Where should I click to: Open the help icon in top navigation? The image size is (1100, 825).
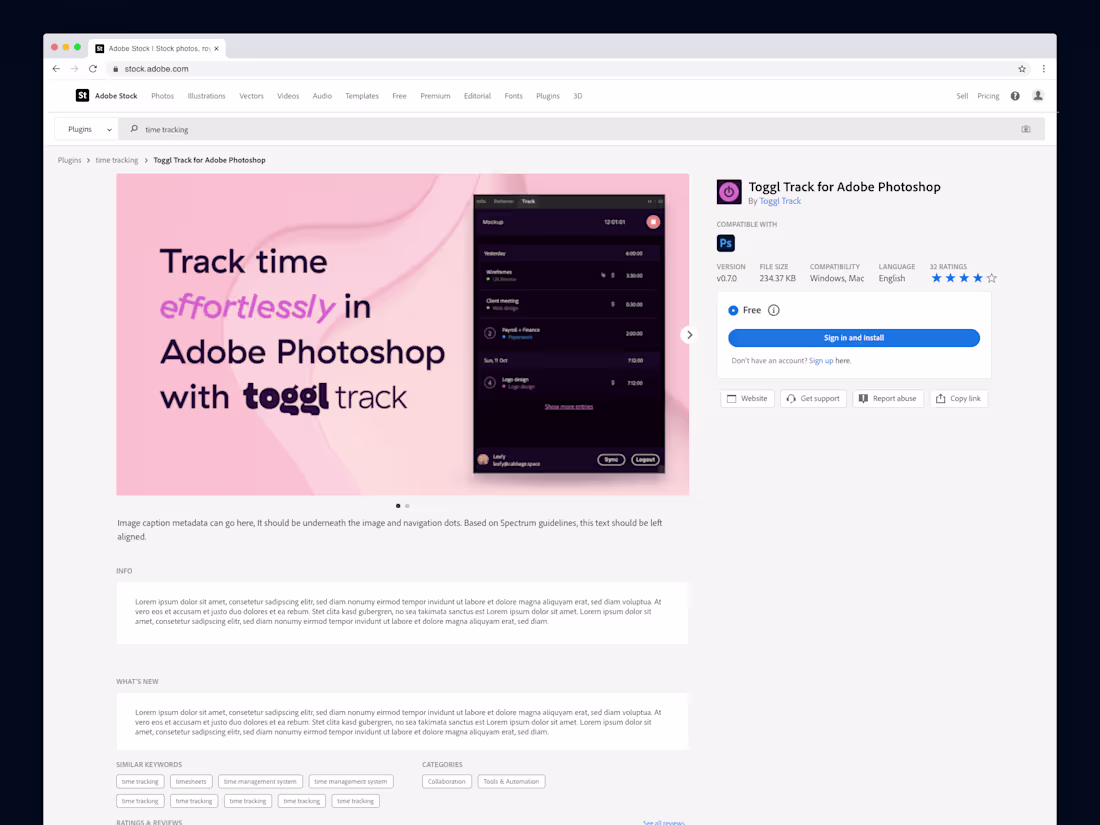click(1014, 95)
